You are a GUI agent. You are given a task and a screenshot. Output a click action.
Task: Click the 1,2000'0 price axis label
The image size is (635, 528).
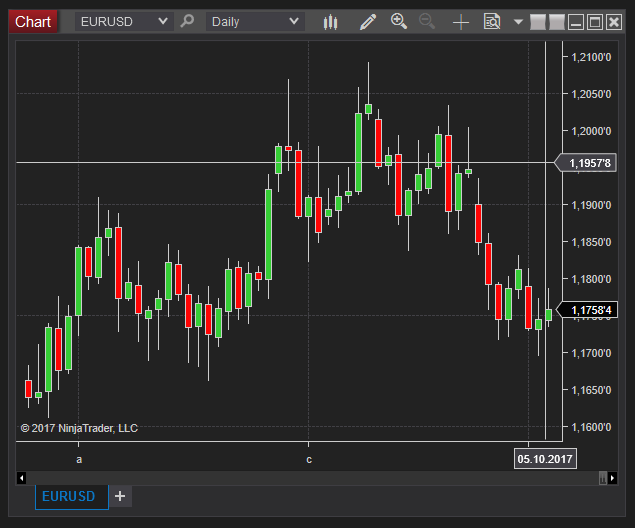[x=591, y=131]
